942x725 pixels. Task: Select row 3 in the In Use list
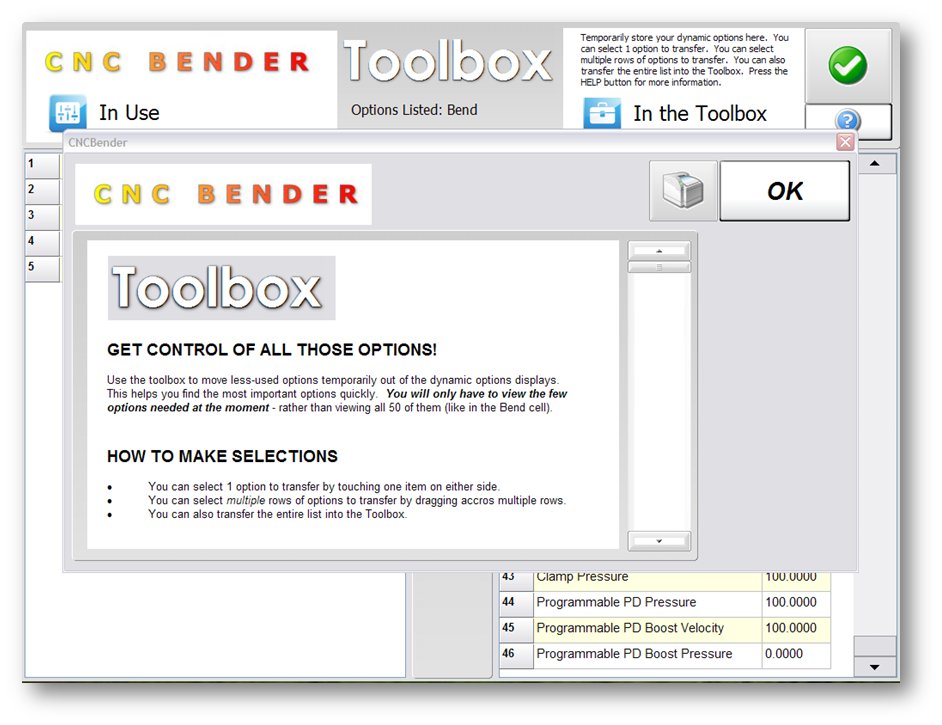41,215
